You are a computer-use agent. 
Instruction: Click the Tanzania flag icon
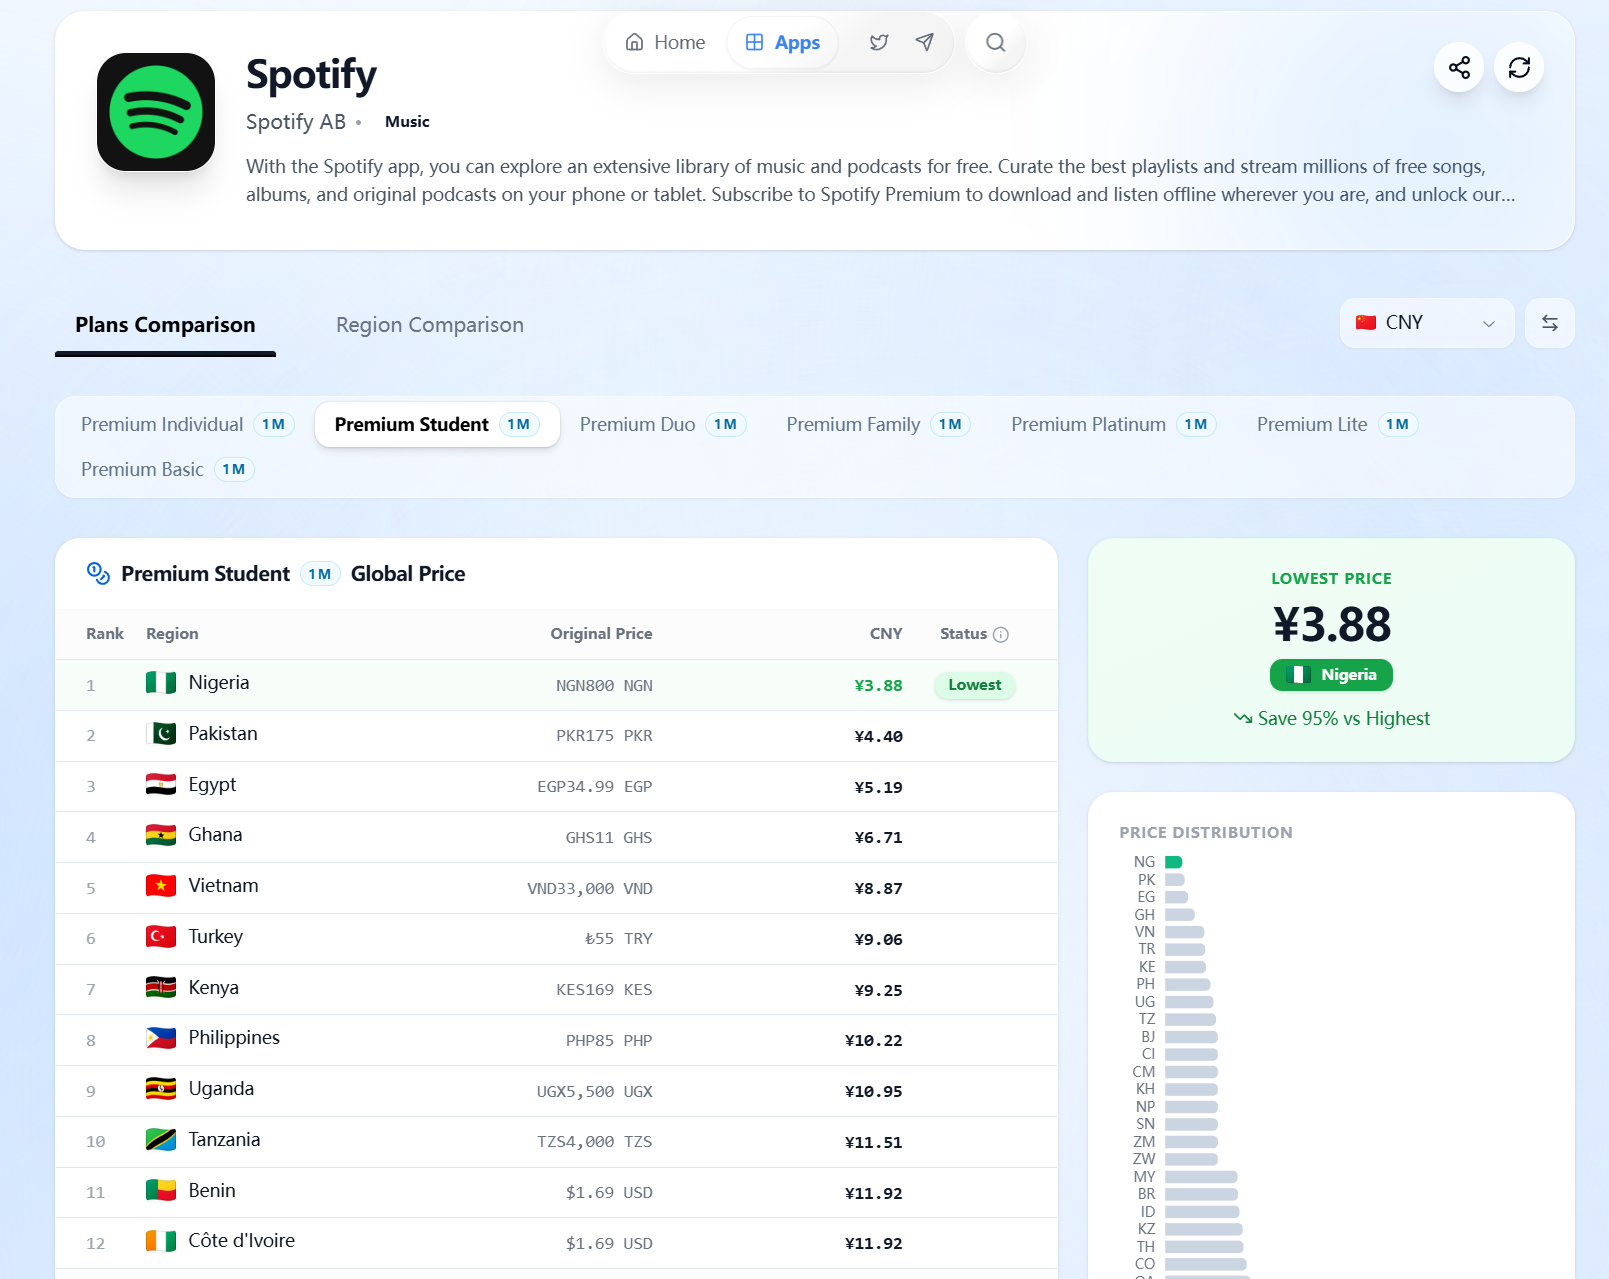pyautogui.click(x=161, y=1140)
